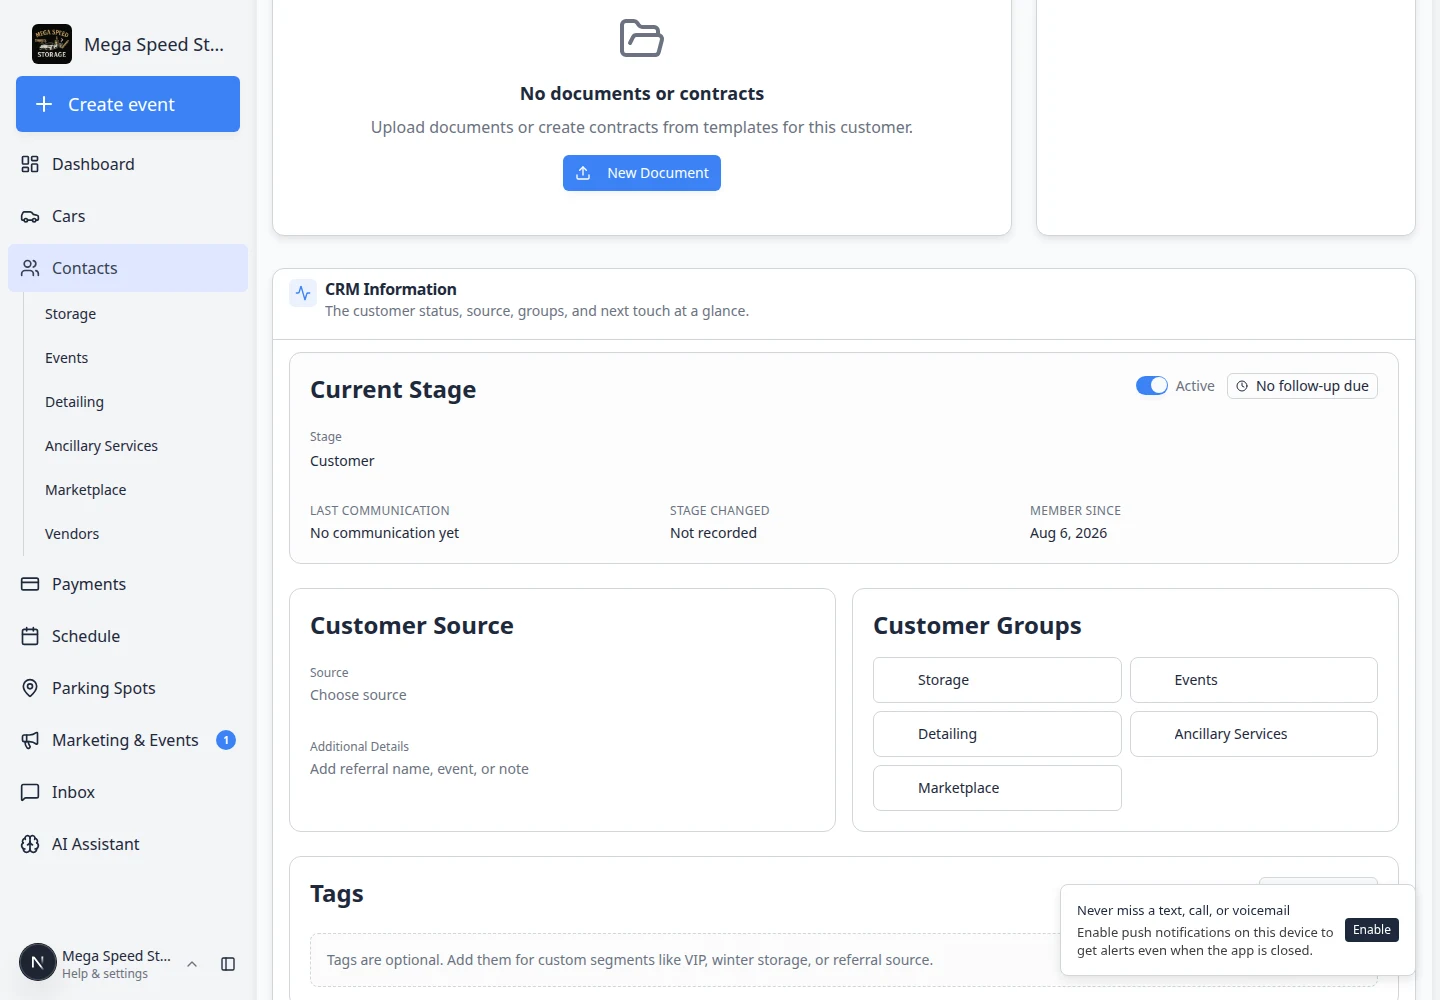Toggle the Marketplace customer group
This screenshot has height=1000, width=1440.
tap(997, 788)
